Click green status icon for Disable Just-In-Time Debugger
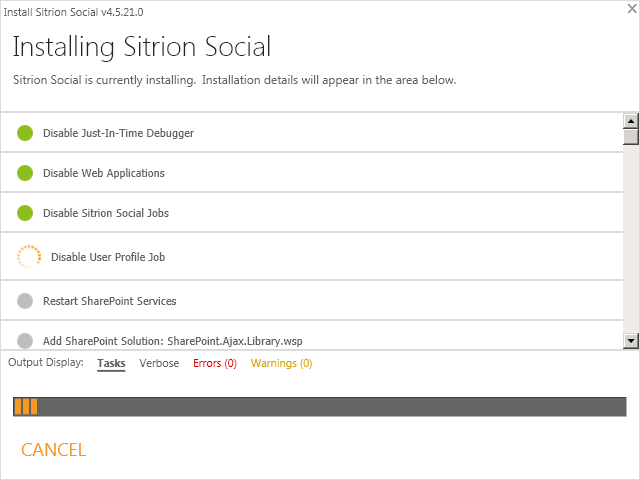Image resolution: width=640 pixels, height=480 pixels. (25, 133)
